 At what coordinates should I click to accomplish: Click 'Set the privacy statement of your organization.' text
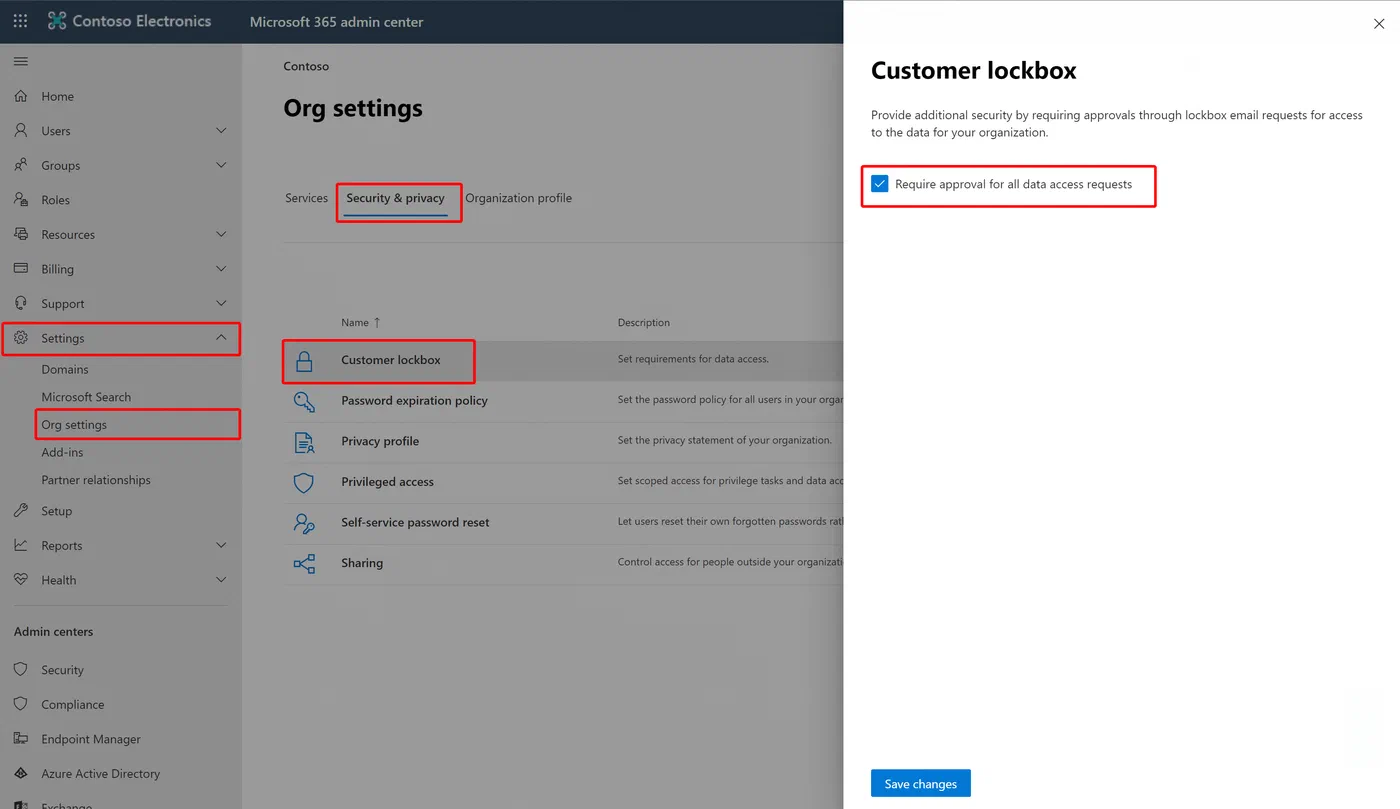[724, 441]
